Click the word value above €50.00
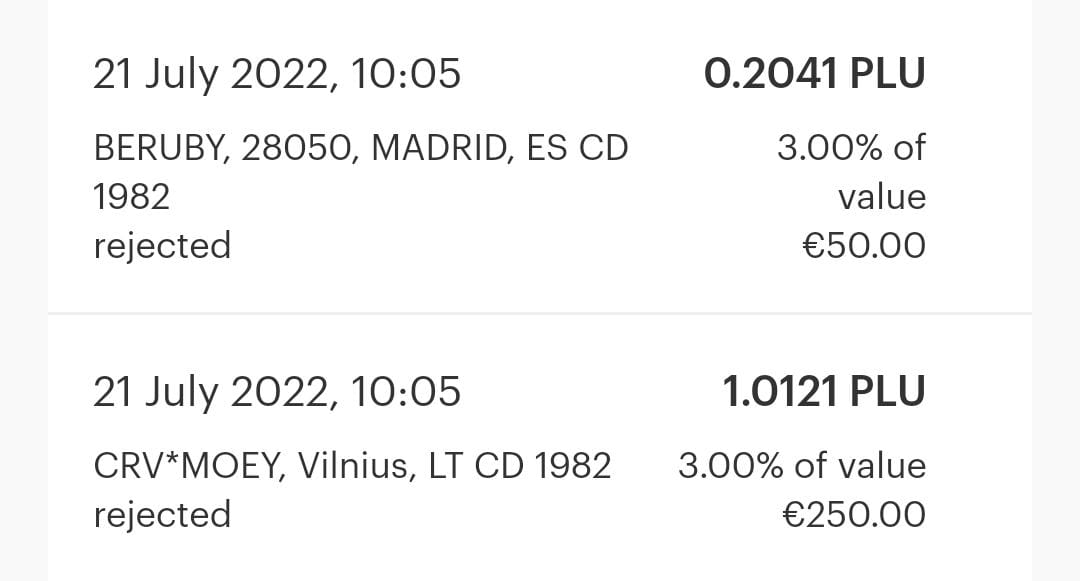 pos(882,197)
